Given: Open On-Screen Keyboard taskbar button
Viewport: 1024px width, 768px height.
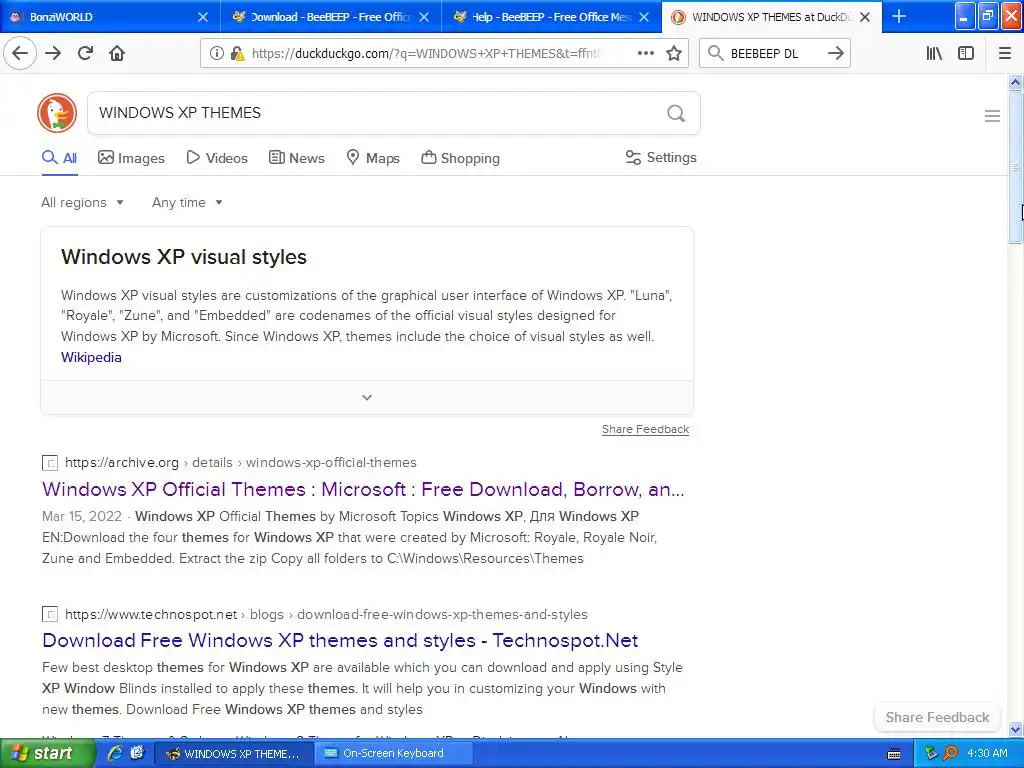Looking at the screenshot, I should pyautogui.click(x=394, y=753).
